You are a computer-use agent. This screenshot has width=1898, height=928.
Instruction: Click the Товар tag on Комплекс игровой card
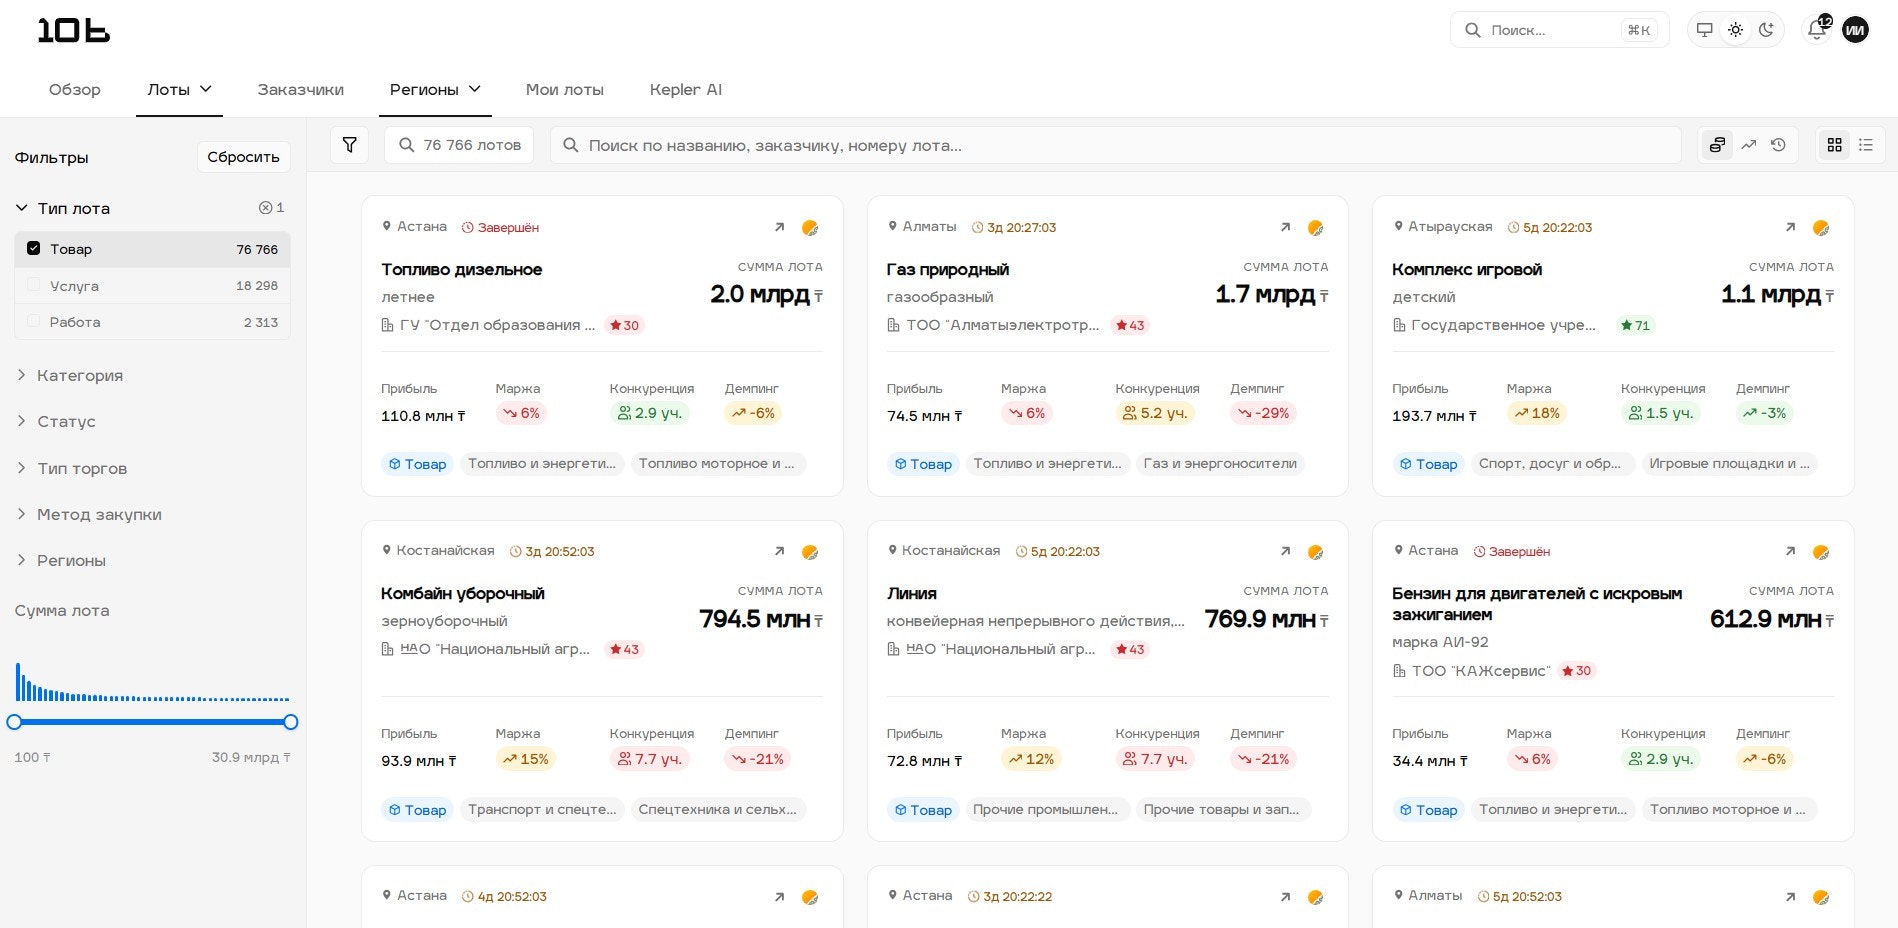point(1428,464)
